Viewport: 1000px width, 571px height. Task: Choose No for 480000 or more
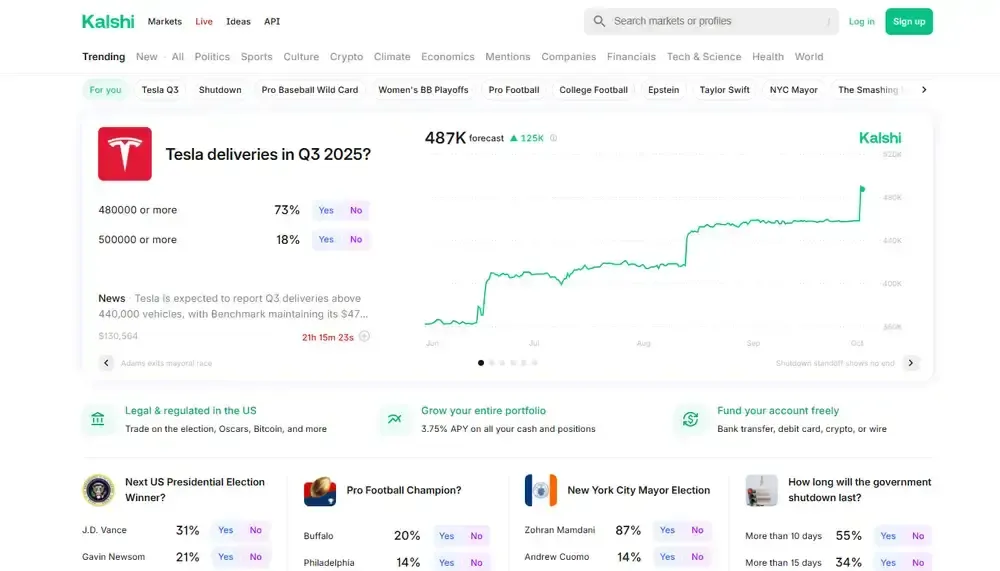click(x=356, y=210)
